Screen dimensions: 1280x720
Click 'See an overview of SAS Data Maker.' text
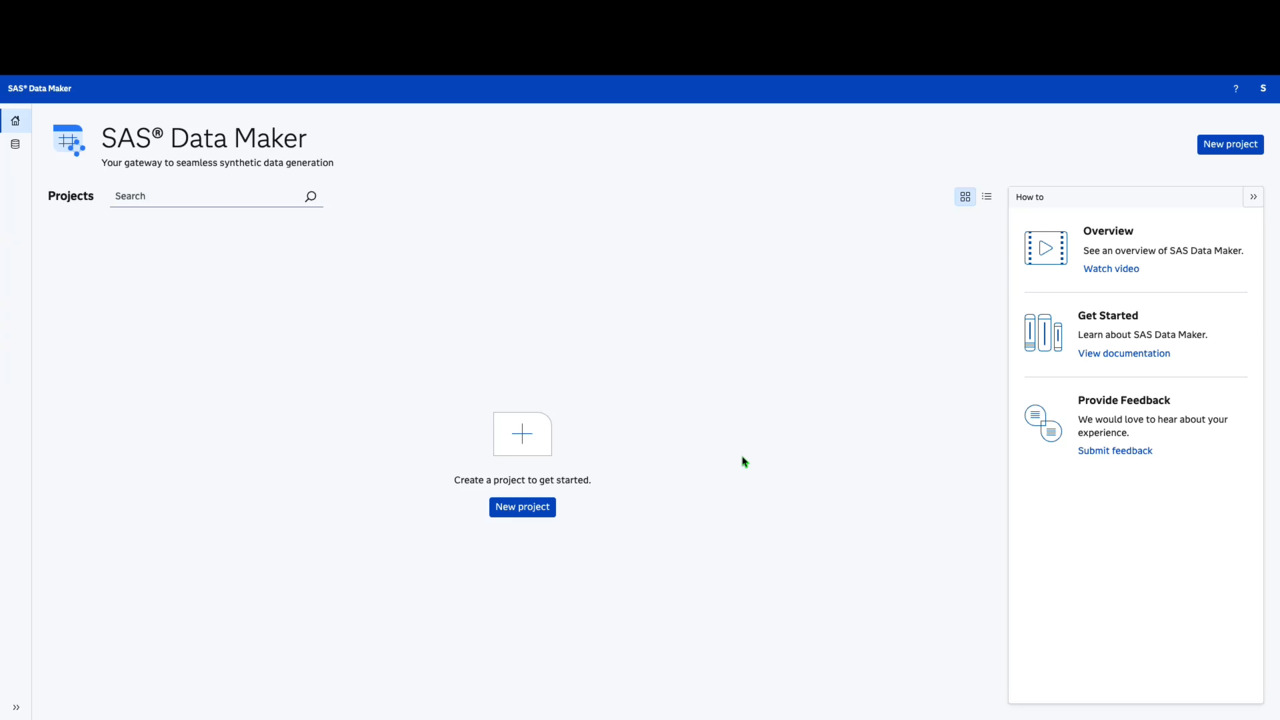point(1163,251)
